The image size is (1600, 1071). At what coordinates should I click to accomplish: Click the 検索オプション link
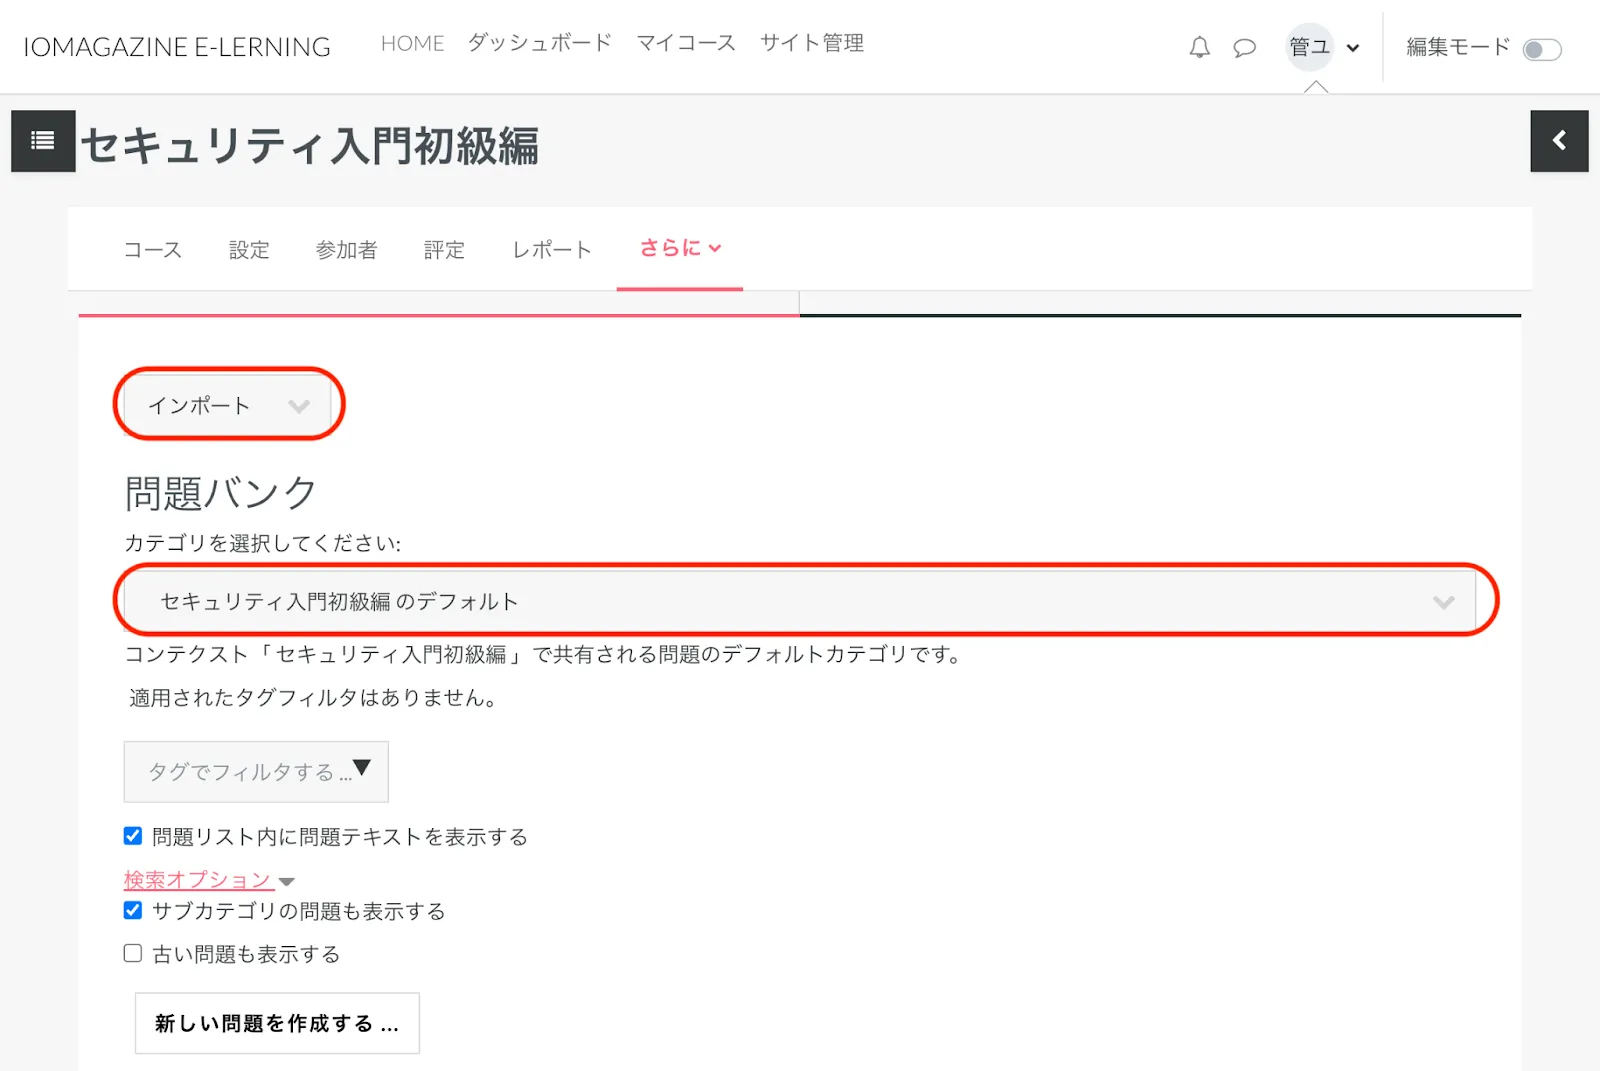tap(198, 880)
